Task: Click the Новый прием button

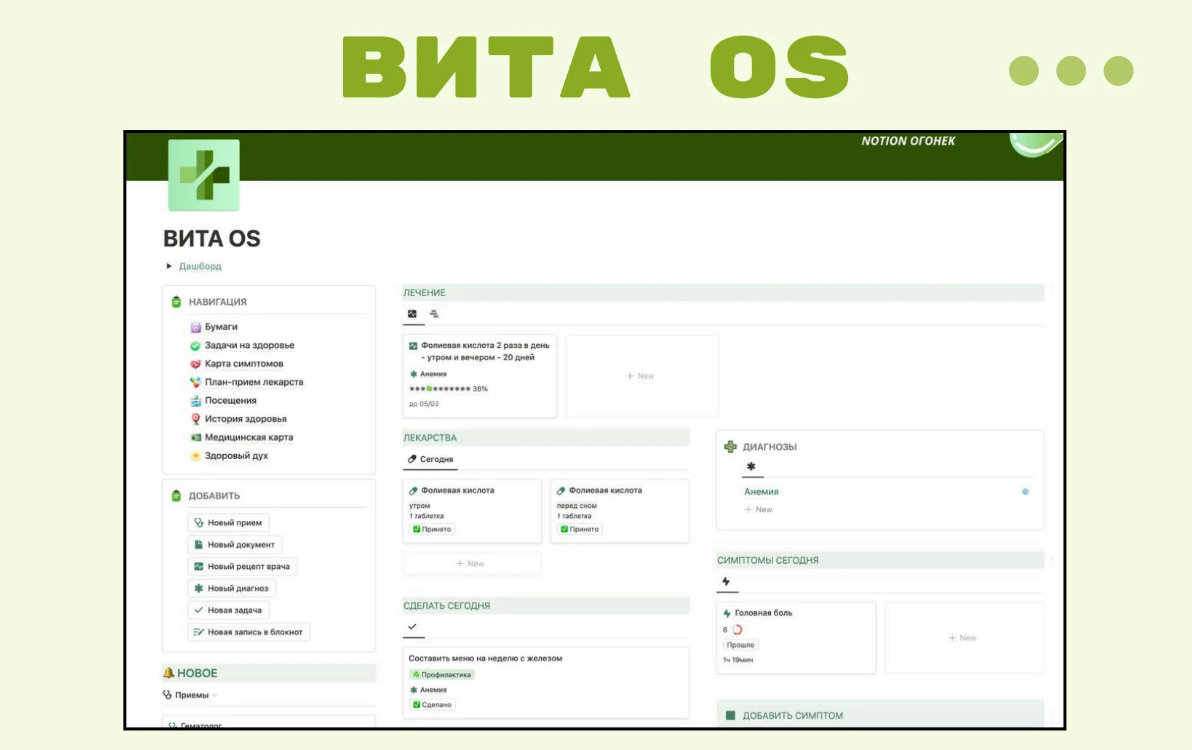Action: 228,522
